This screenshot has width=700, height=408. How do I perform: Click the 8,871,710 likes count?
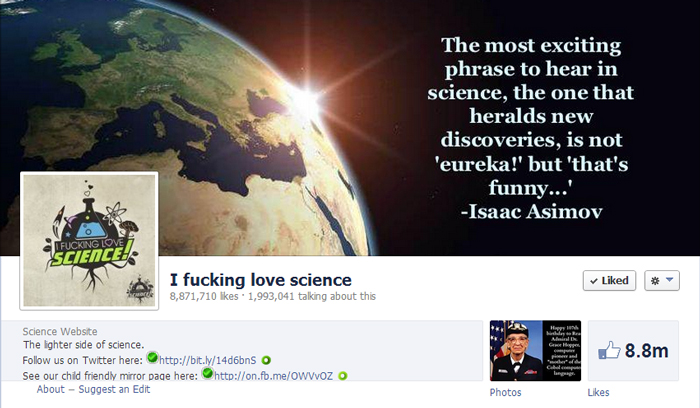coord(204,296)
